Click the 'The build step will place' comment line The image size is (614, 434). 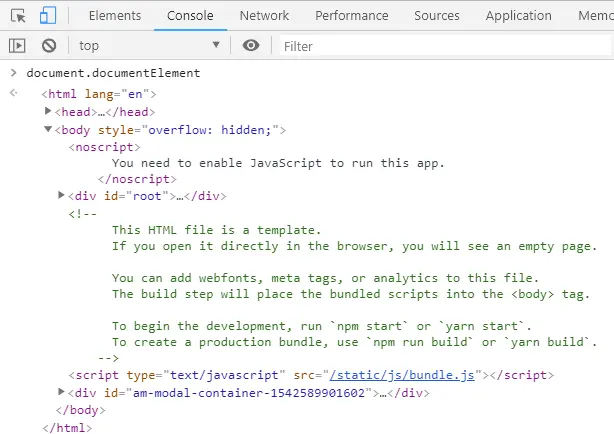point(351,294)
